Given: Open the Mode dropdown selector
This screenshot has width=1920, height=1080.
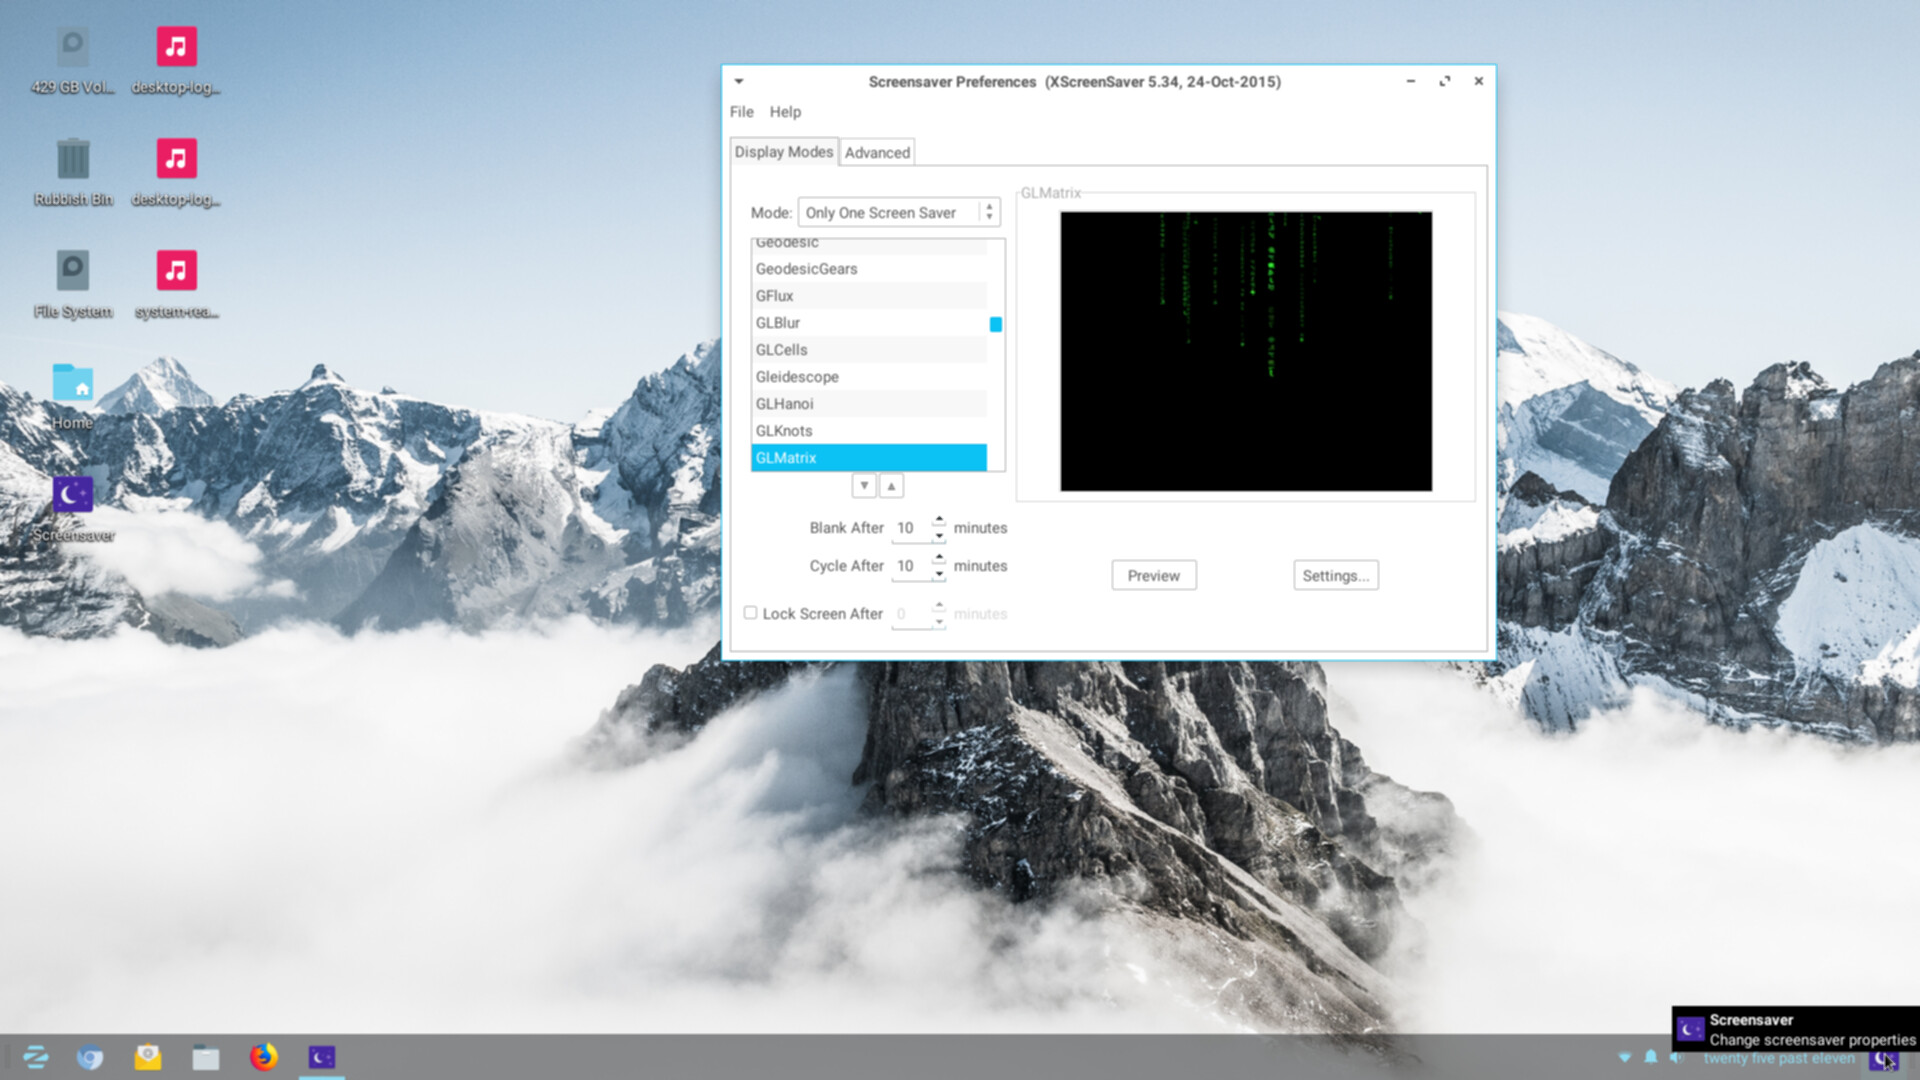Looking at the screenshot, I should click(x=898, y=212).
